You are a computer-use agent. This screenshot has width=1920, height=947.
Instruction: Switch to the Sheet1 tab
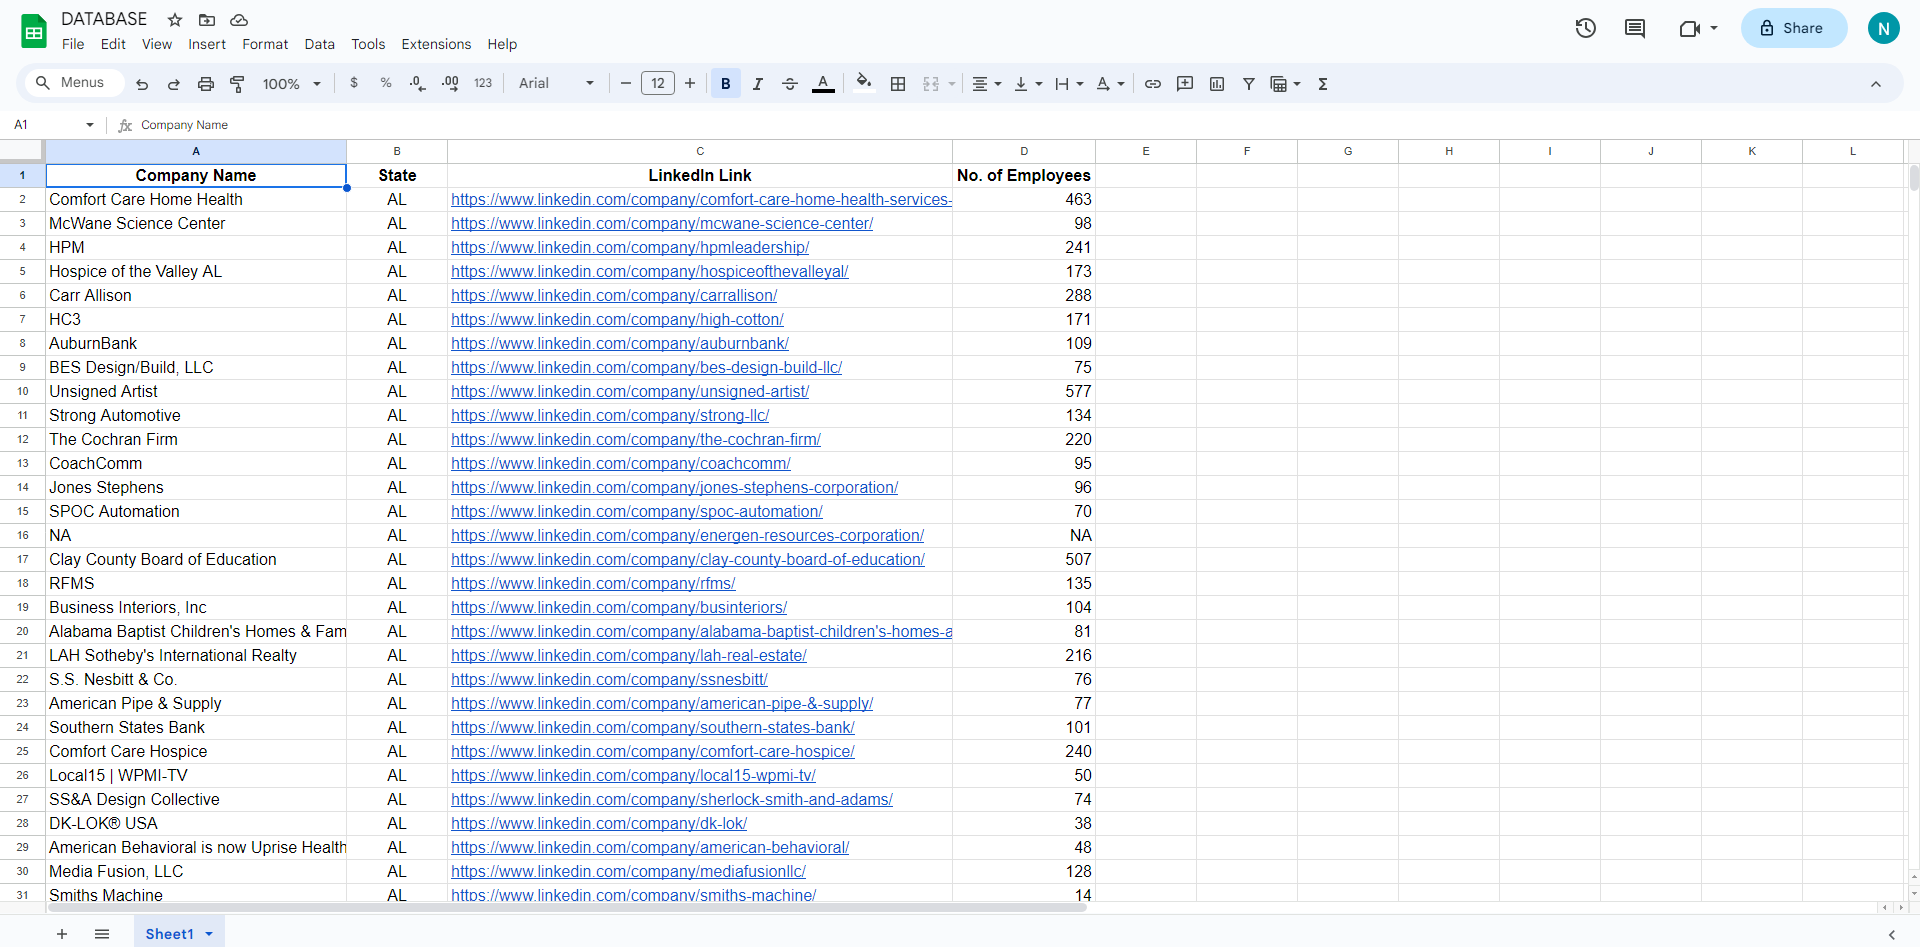169,934
